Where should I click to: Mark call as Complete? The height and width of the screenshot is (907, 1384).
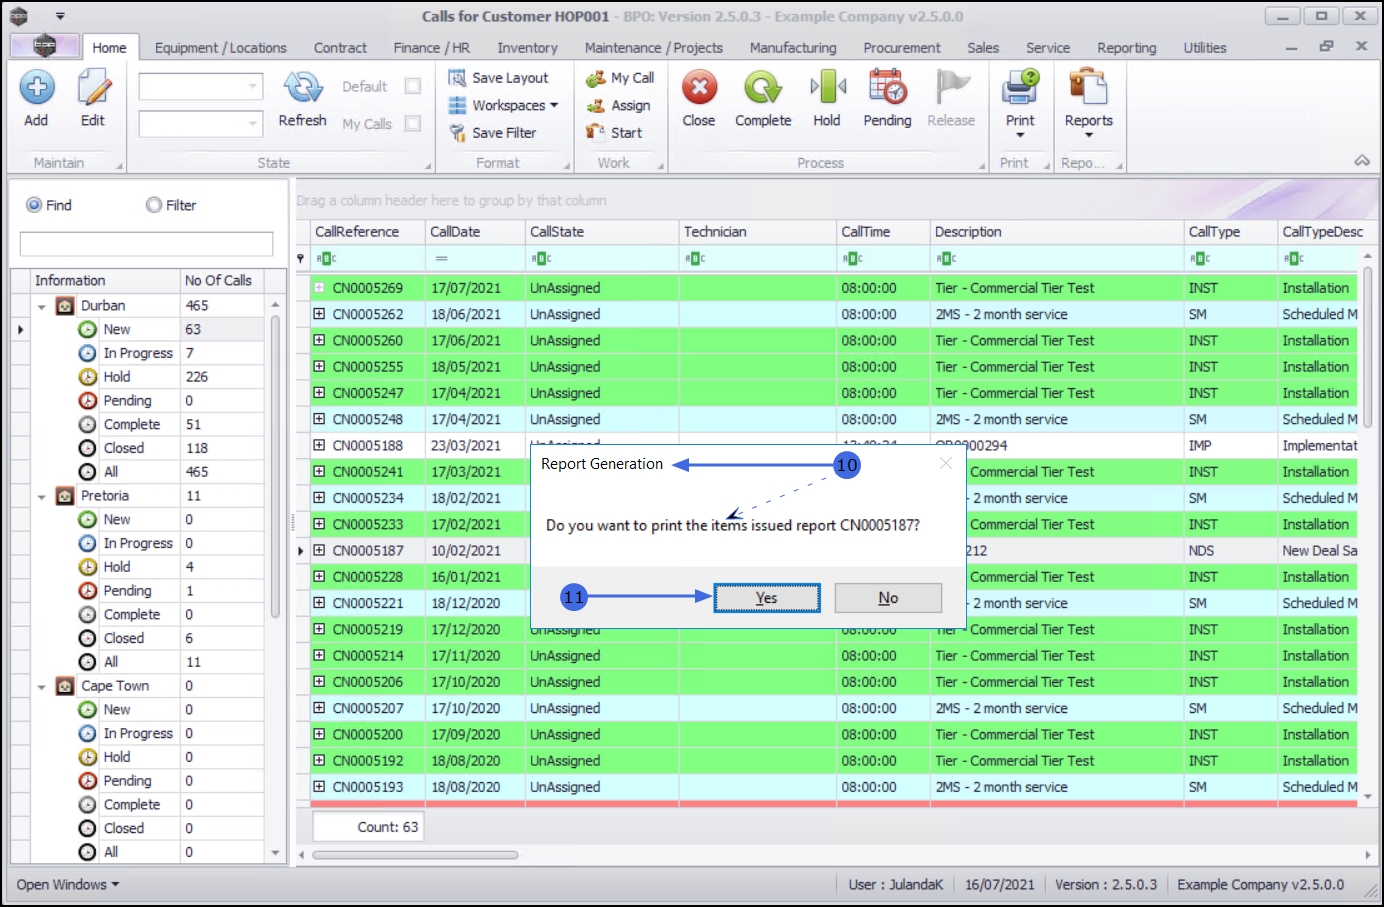pos(763,98)
